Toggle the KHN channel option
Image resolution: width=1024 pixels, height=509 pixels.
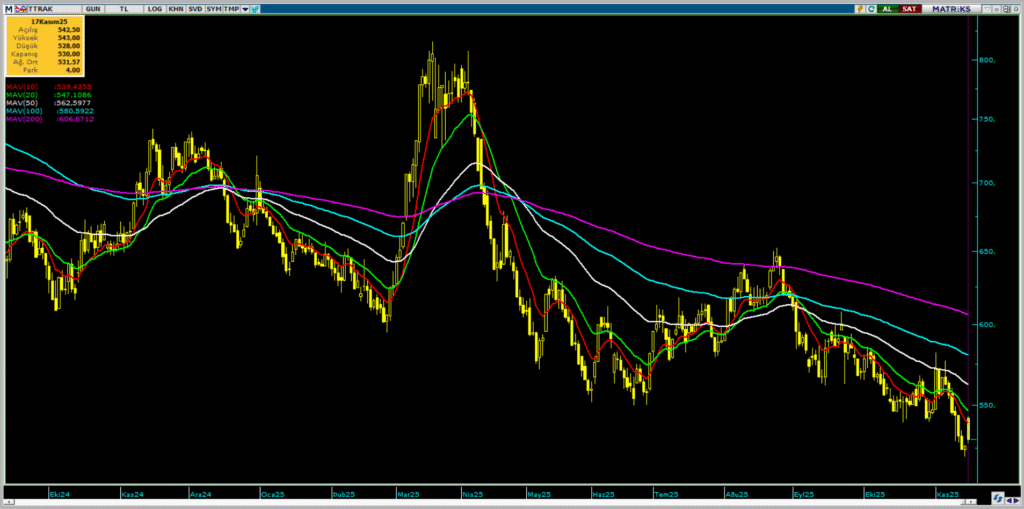175,8
